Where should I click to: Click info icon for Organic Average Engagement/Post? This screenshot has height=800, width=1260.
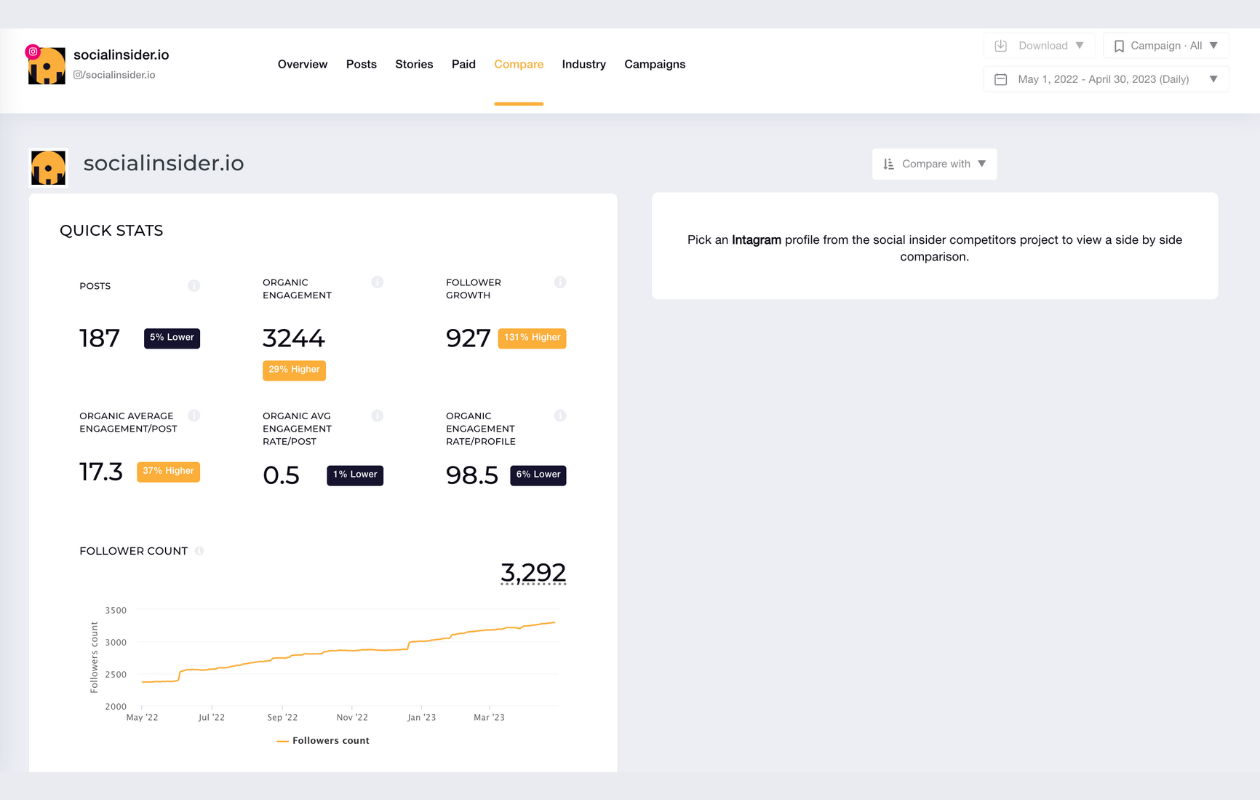[194, 416]
